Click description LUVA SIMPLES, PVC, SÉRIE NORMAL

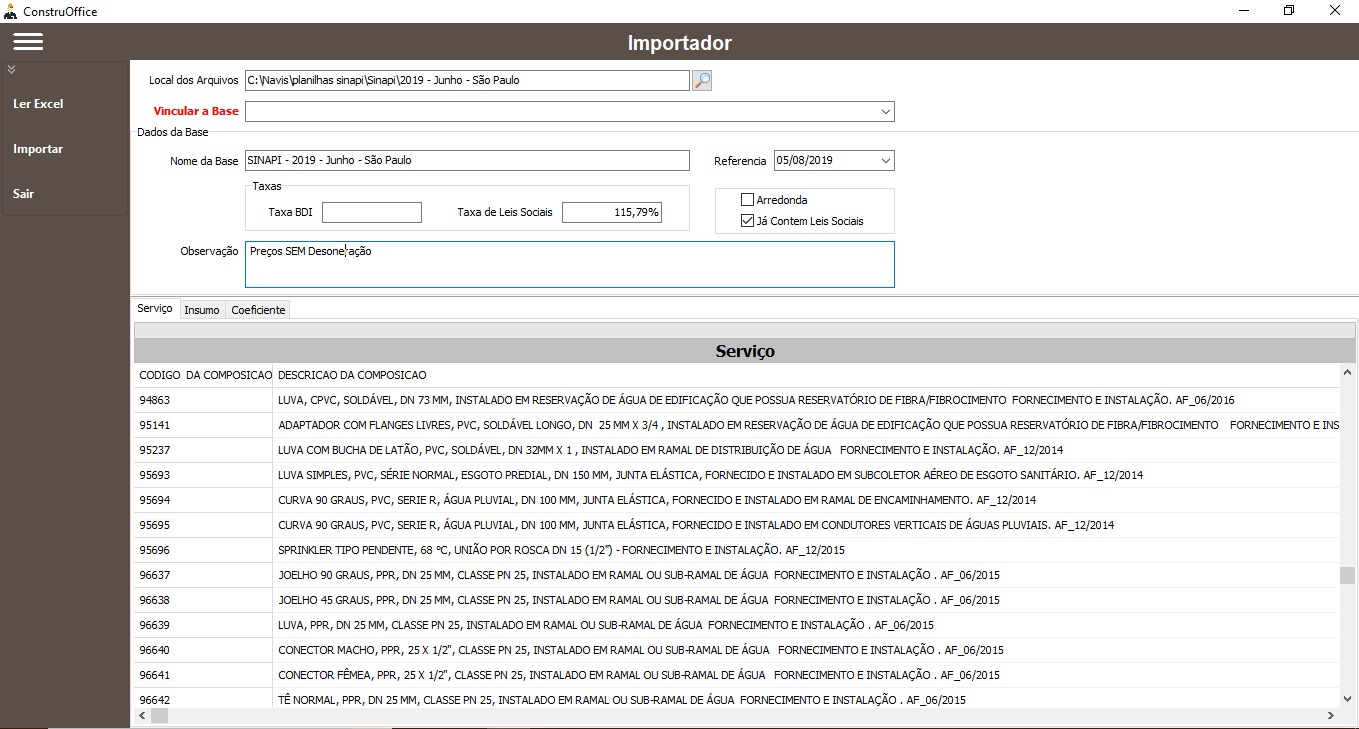coord(710,475)
